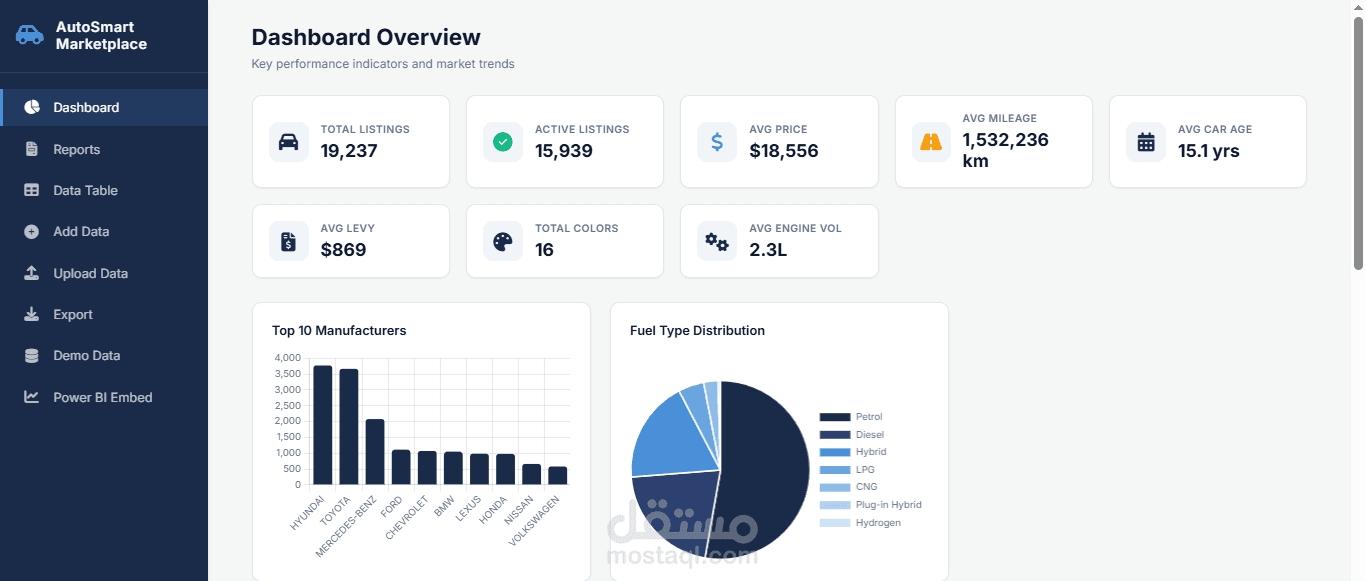Screen dimensions: 1366x581
Task: Click the AutoSmart Marketplace title
Action: click(101, 35)
